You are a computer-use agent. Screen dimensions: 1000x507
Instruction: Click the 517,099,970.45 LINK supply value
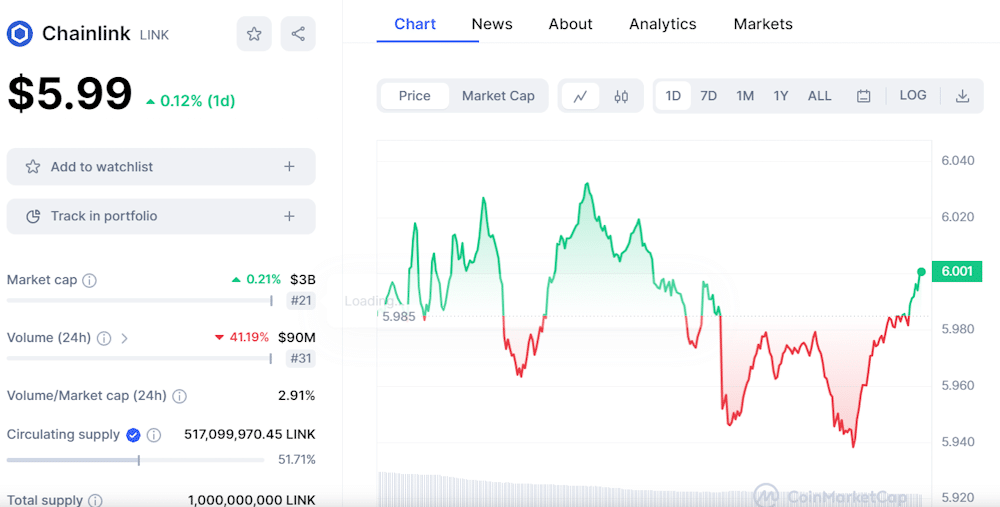point(250,434)
